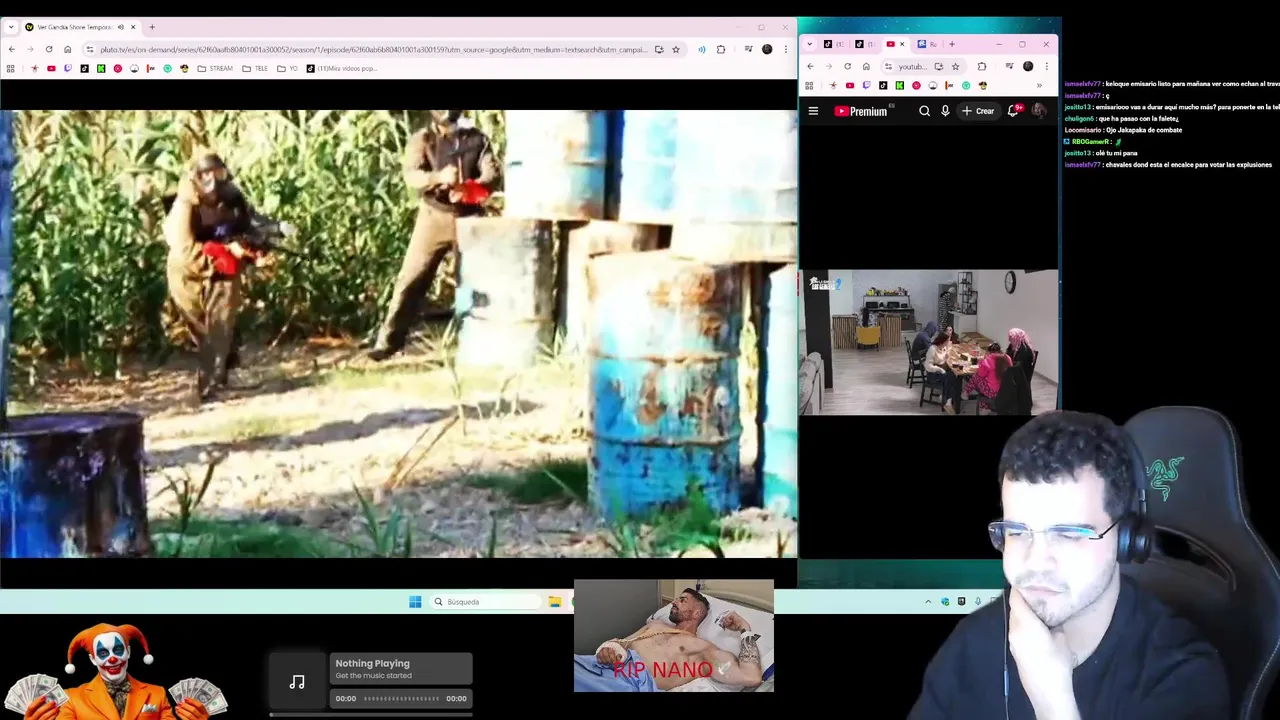Expand tab search in YouTube window

point(810,44)
